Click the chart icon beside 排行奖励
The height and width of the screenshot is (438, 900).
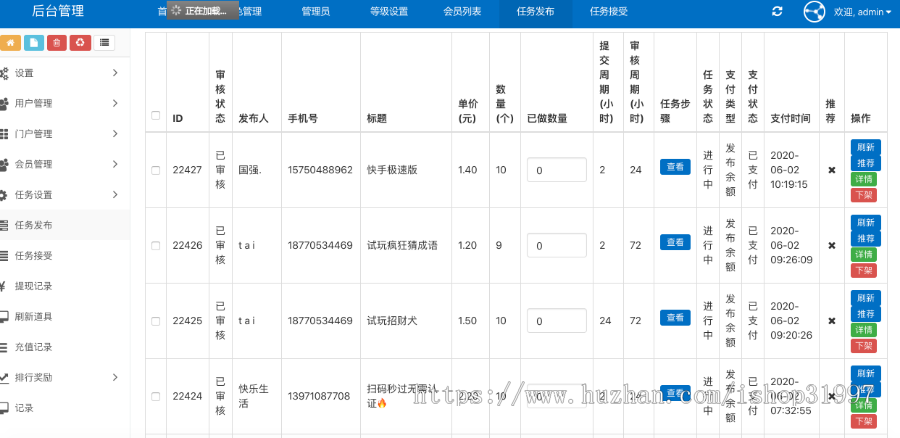(x=4, y=377)
